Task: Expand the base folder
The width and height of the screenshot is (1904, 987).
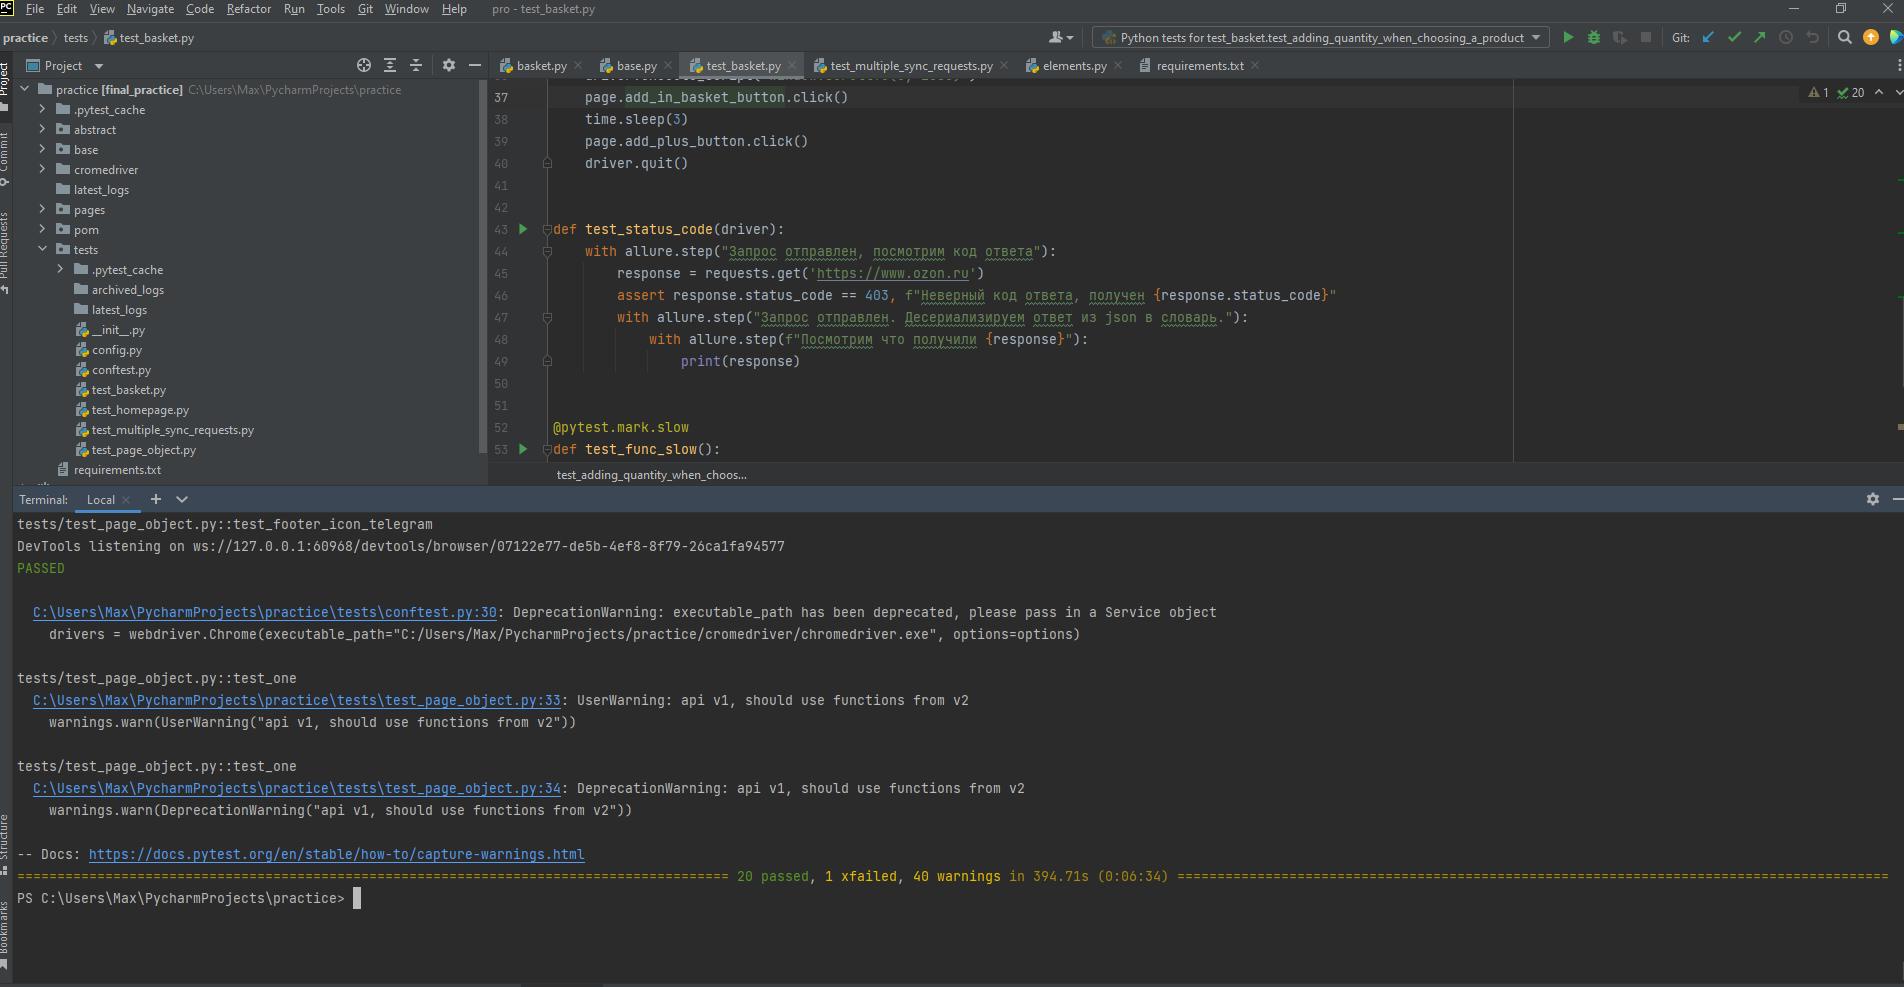Action: (42, 149)
